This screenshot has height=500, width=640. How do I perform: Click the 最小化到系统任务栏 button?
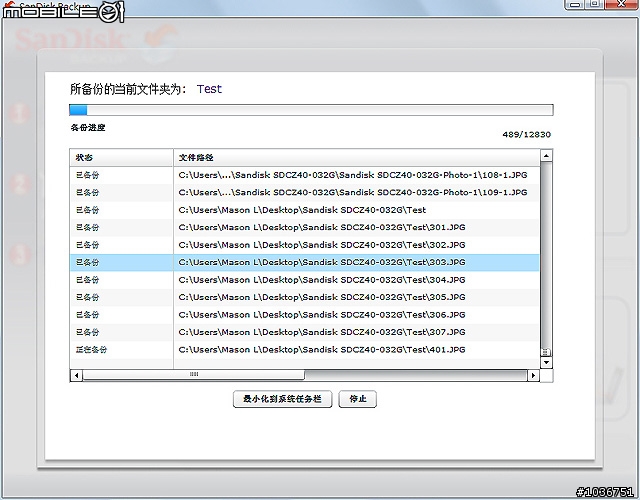282,399
